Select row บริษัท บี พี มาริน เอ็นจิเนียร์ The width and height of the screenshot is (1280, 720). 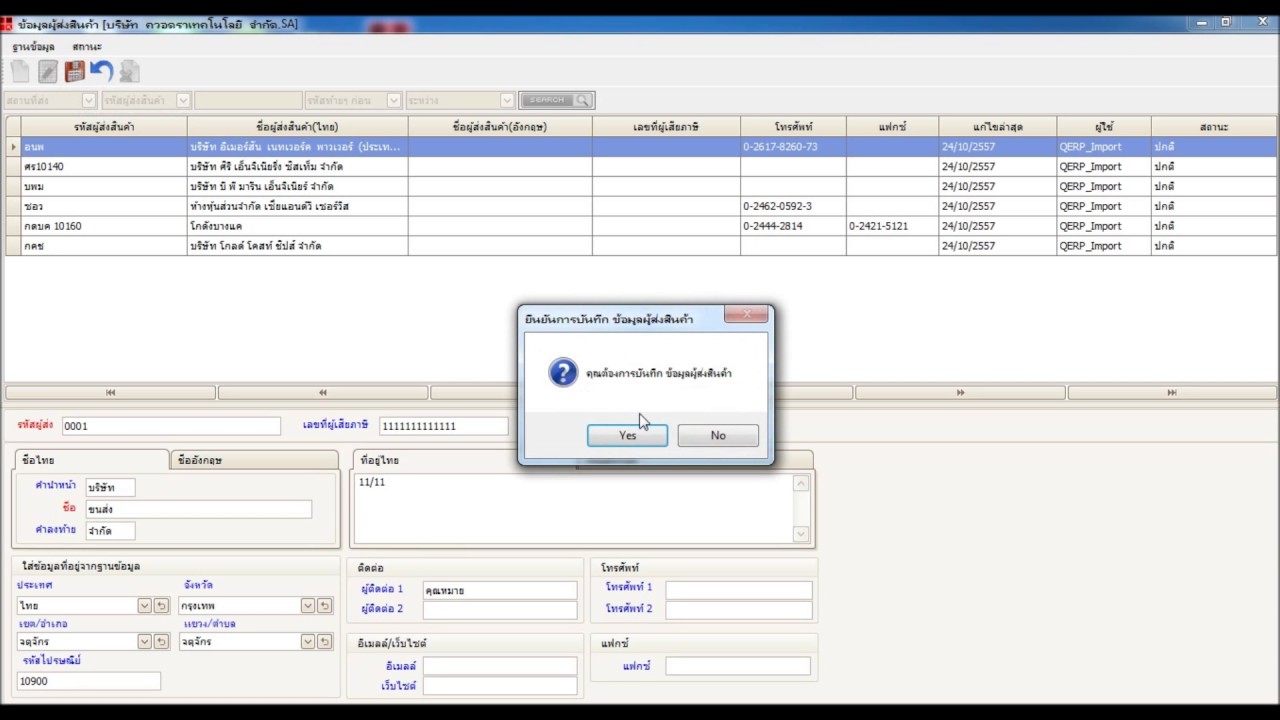tap(641, 186)
